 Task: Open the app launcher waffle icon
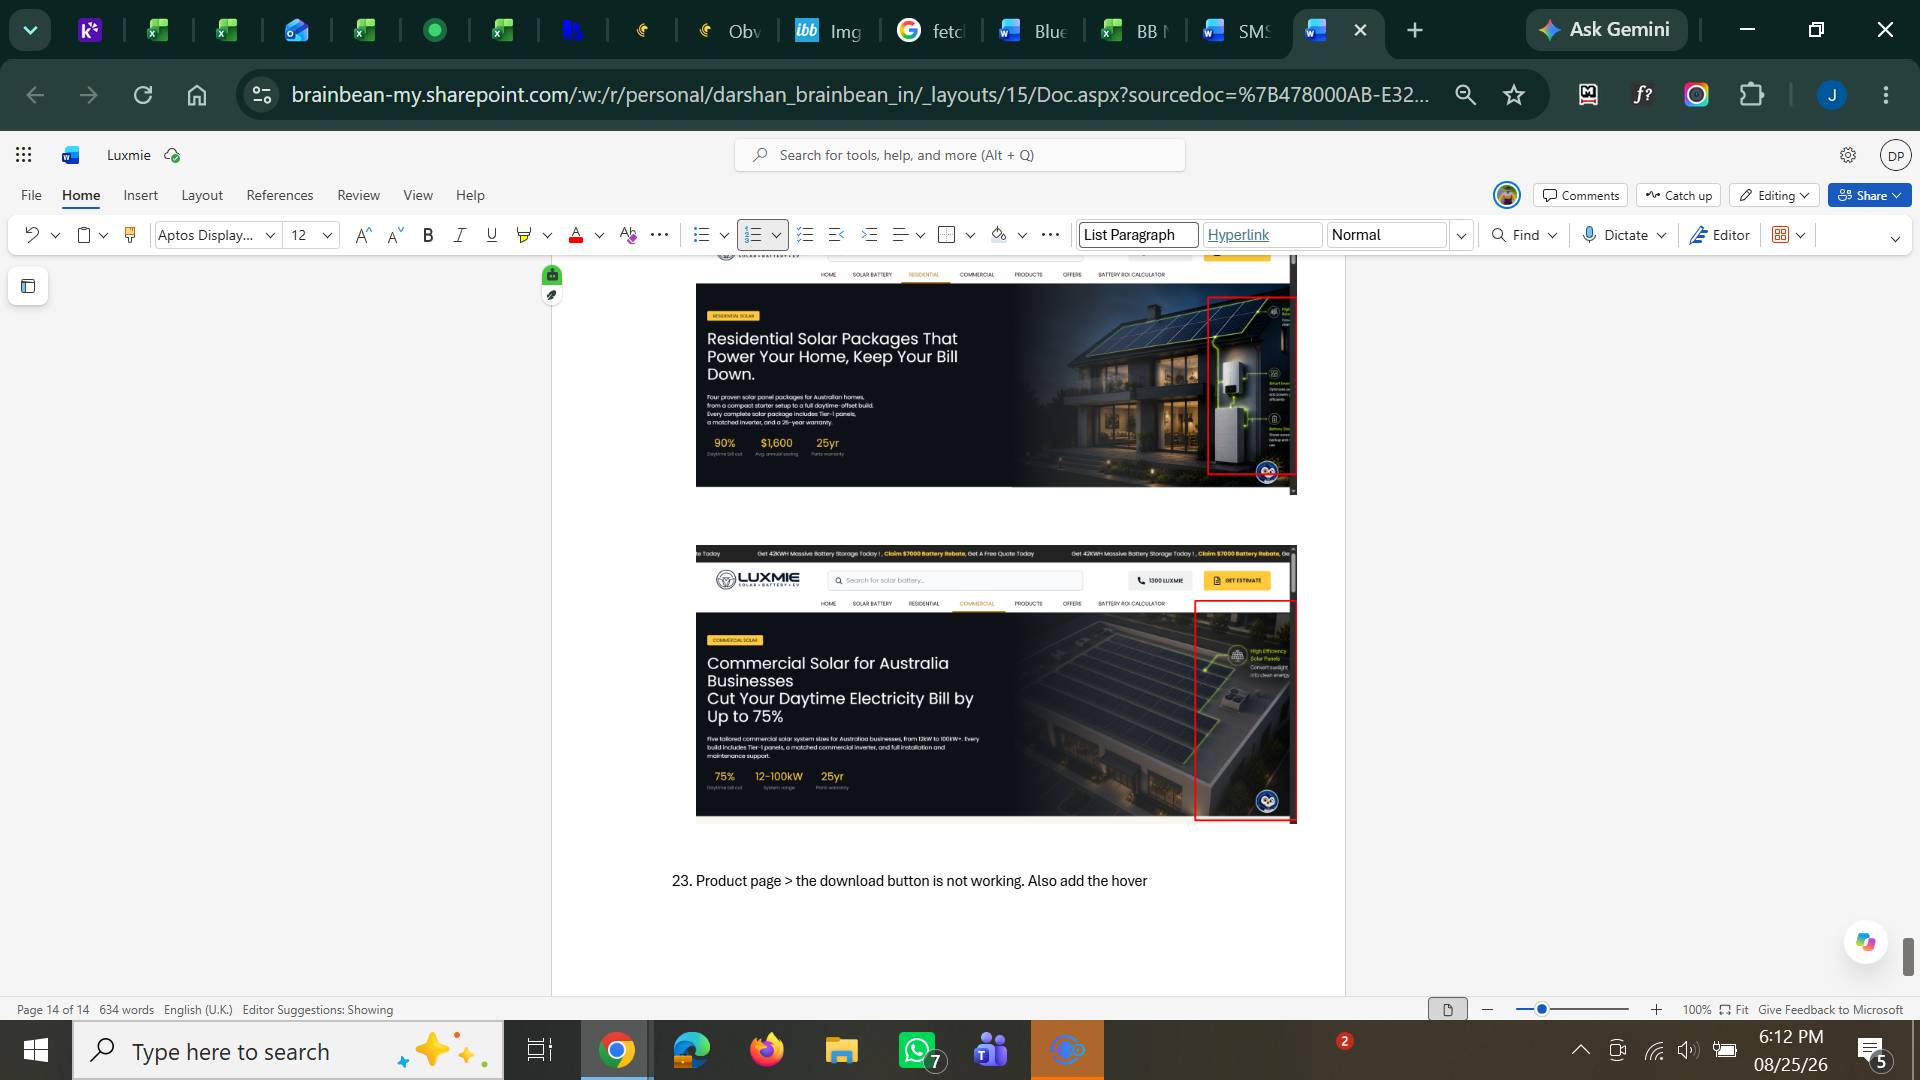tap(24, 155)
